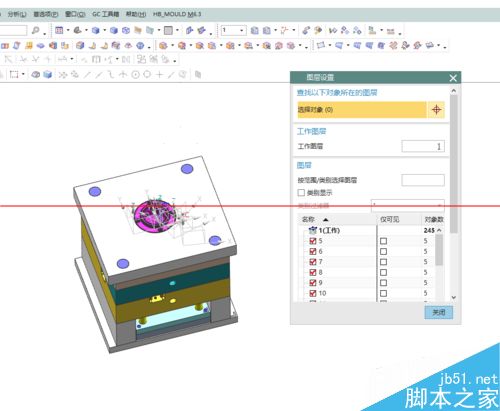Open the dropdown arrow beside the grid table icon
The width and height of the screenshot is (500, 411).
[x=68, y=30]
